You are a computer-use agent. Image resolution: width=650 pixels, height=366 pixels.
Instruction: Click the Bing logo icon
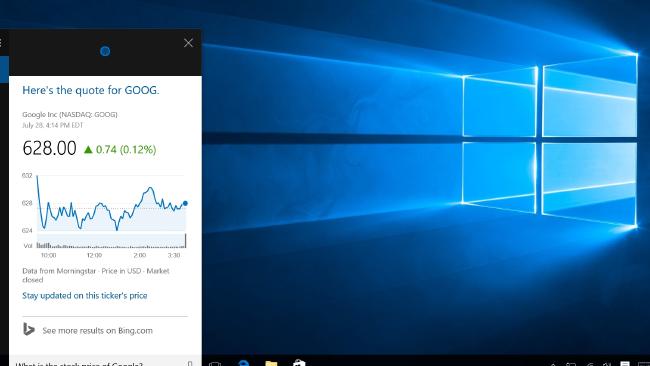click(29, 329)
